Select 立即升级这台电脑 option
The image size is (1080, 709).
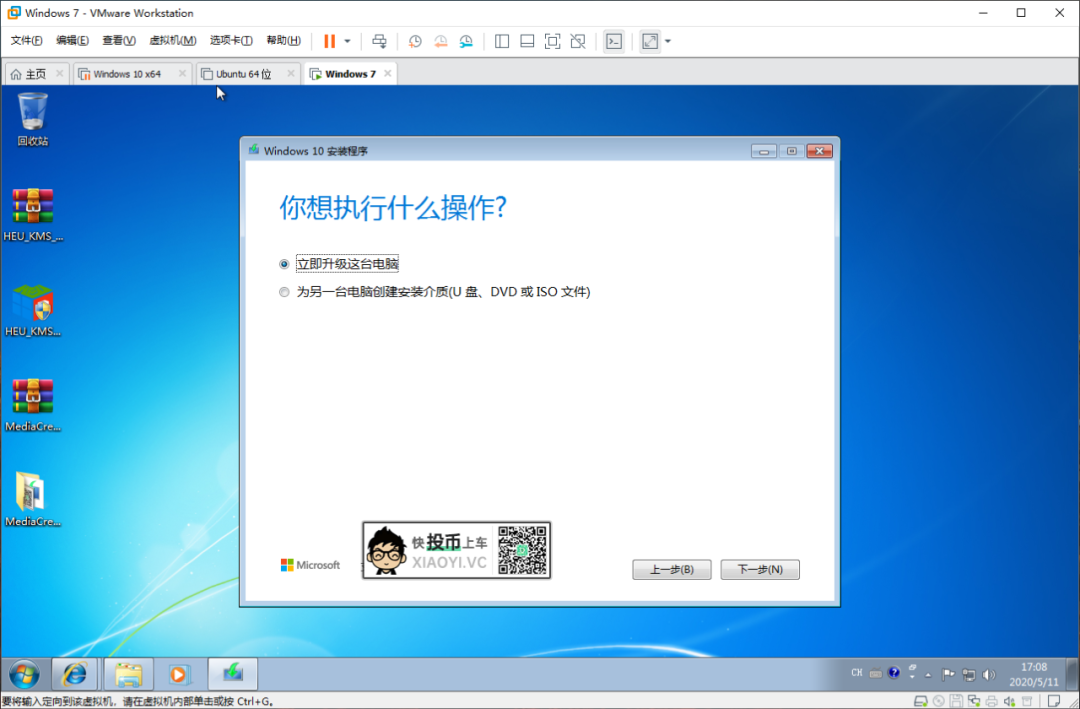click(x=285, y=264)
